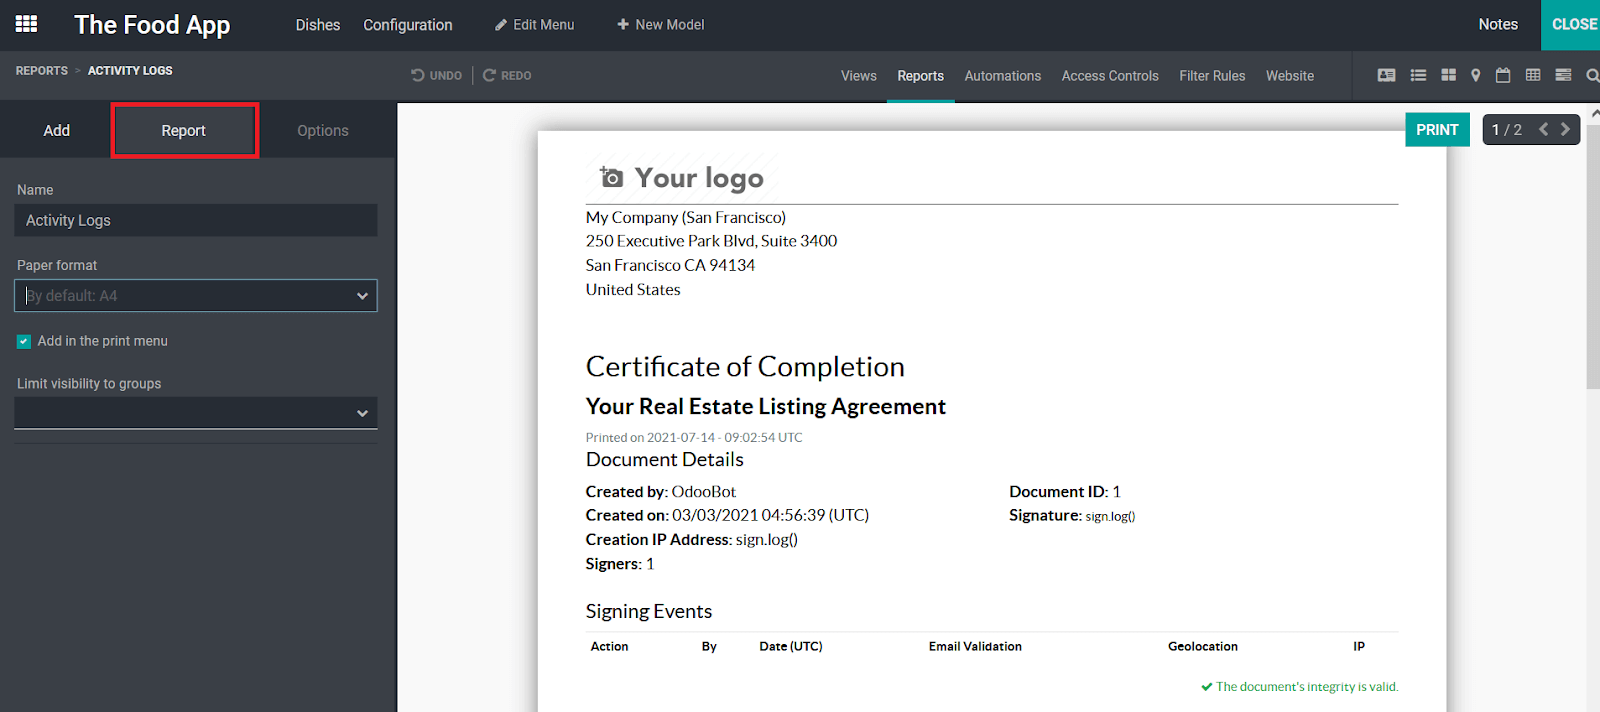Image resolution: width=1600 pixels, height=712 pixels.
Task: Go to next report page
Action: (1565, 129)
